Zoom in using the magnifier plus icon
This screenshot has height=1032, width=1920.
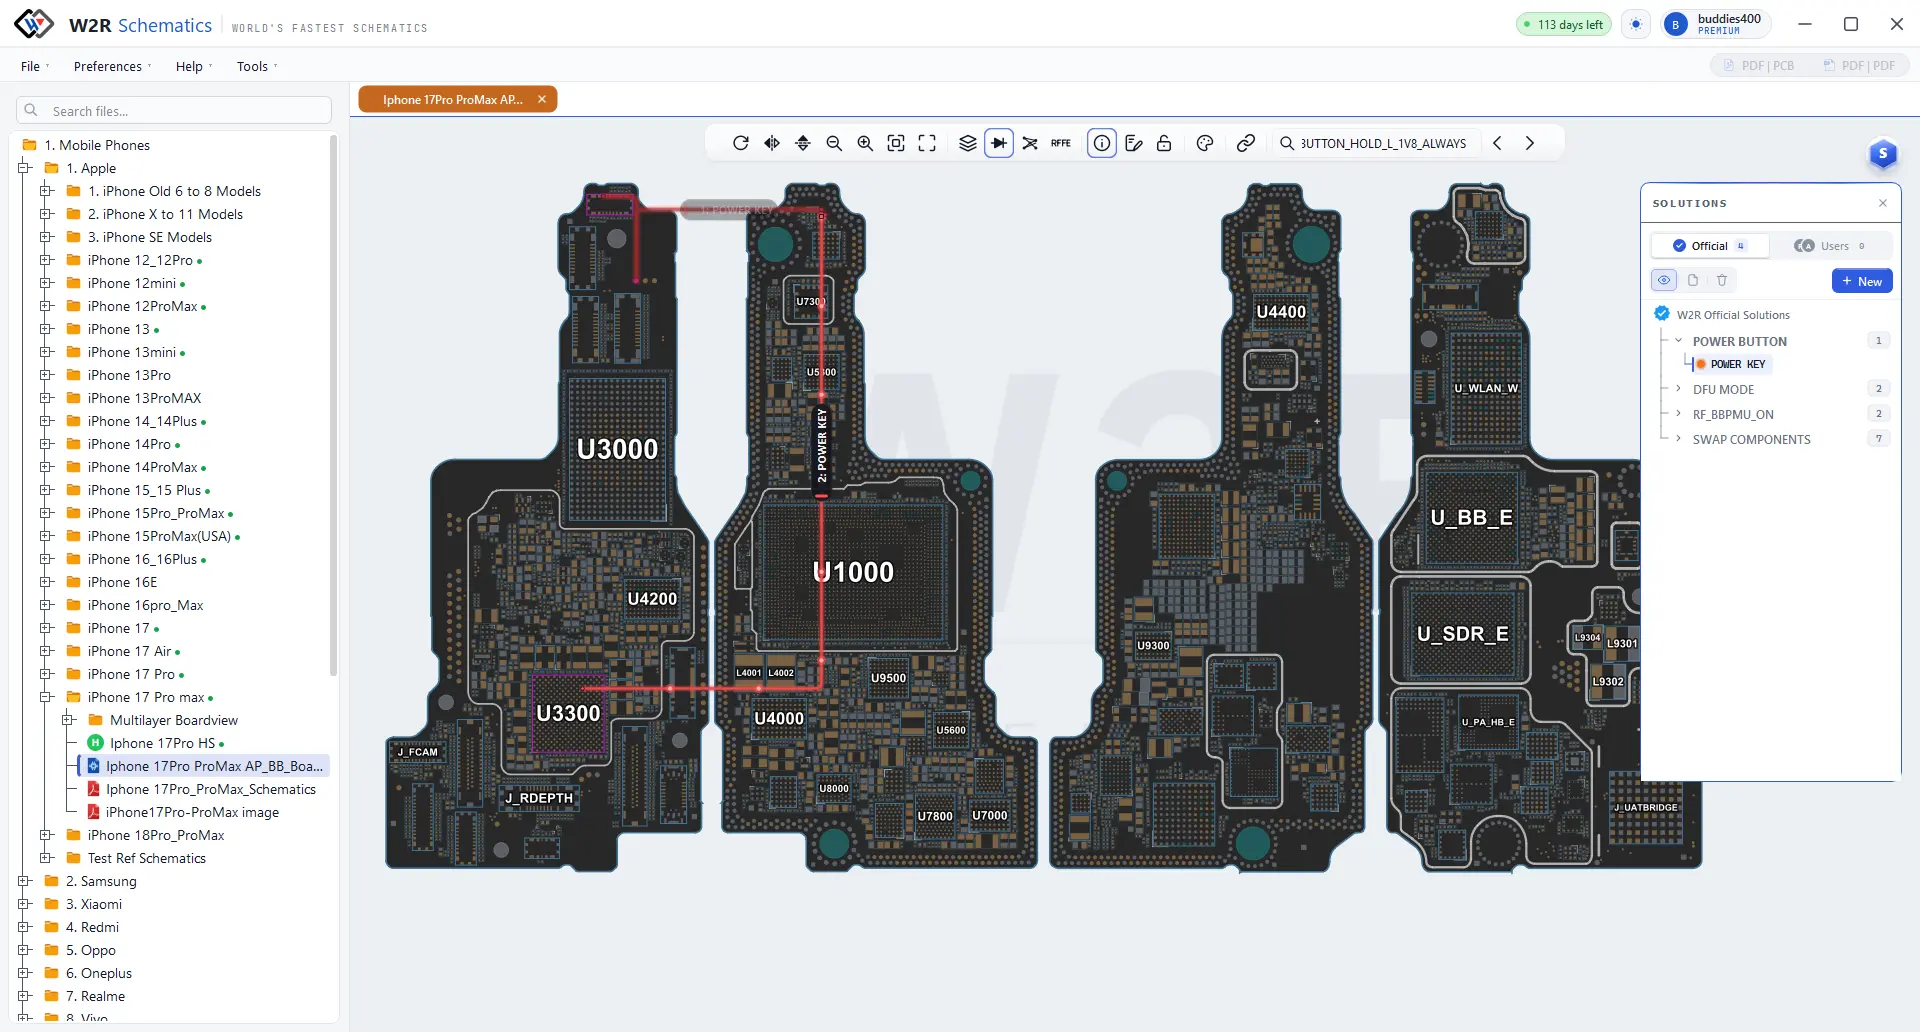pyautogui.click(x=865, y=143)
